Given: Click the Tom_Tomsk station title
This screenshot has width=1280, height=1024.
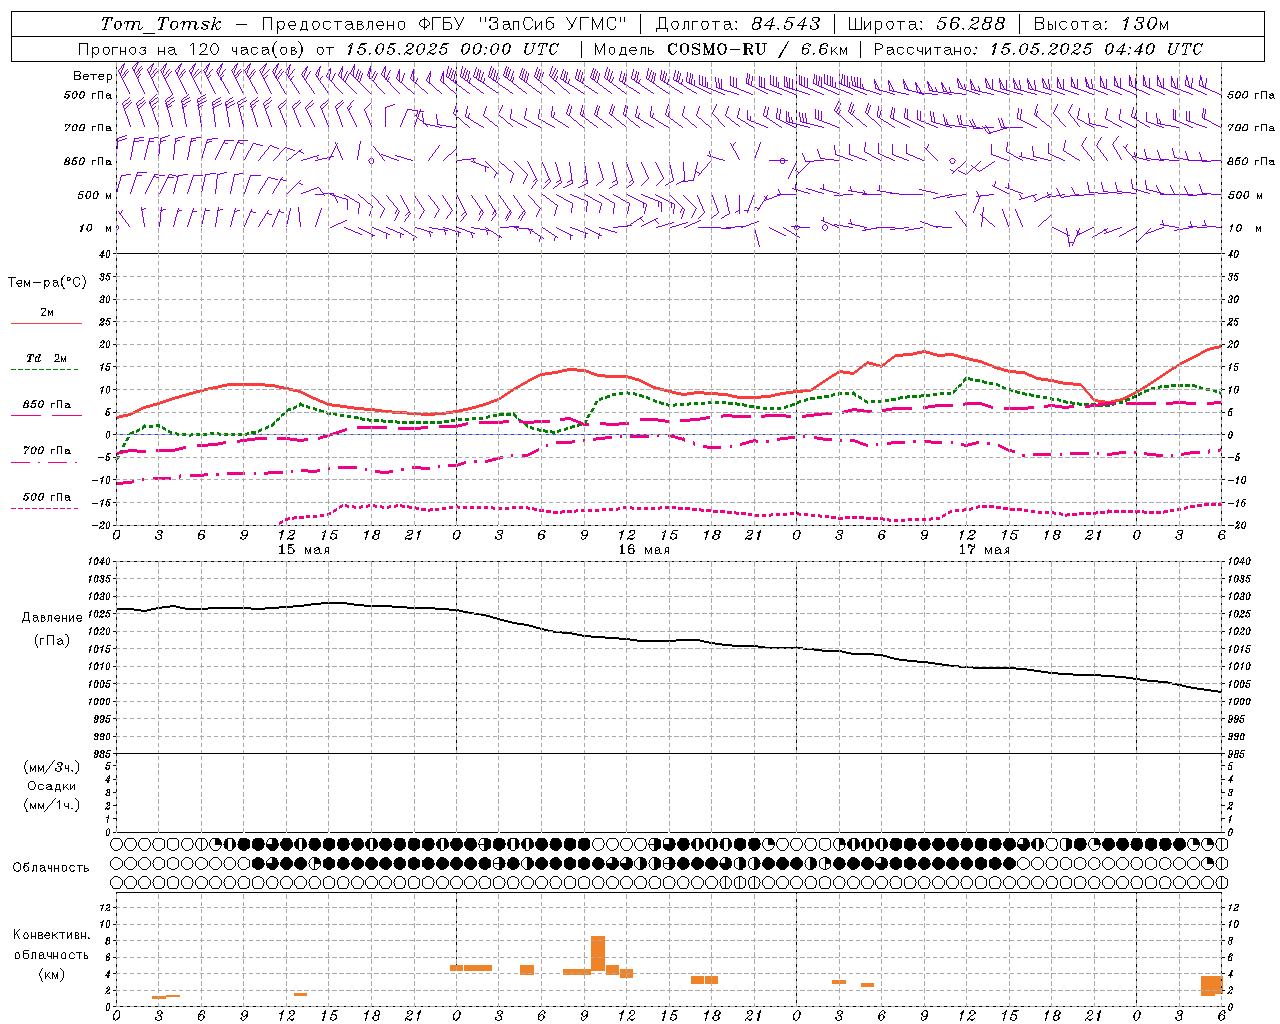Looking at the screenshot, I should click(x=161, y=24).
